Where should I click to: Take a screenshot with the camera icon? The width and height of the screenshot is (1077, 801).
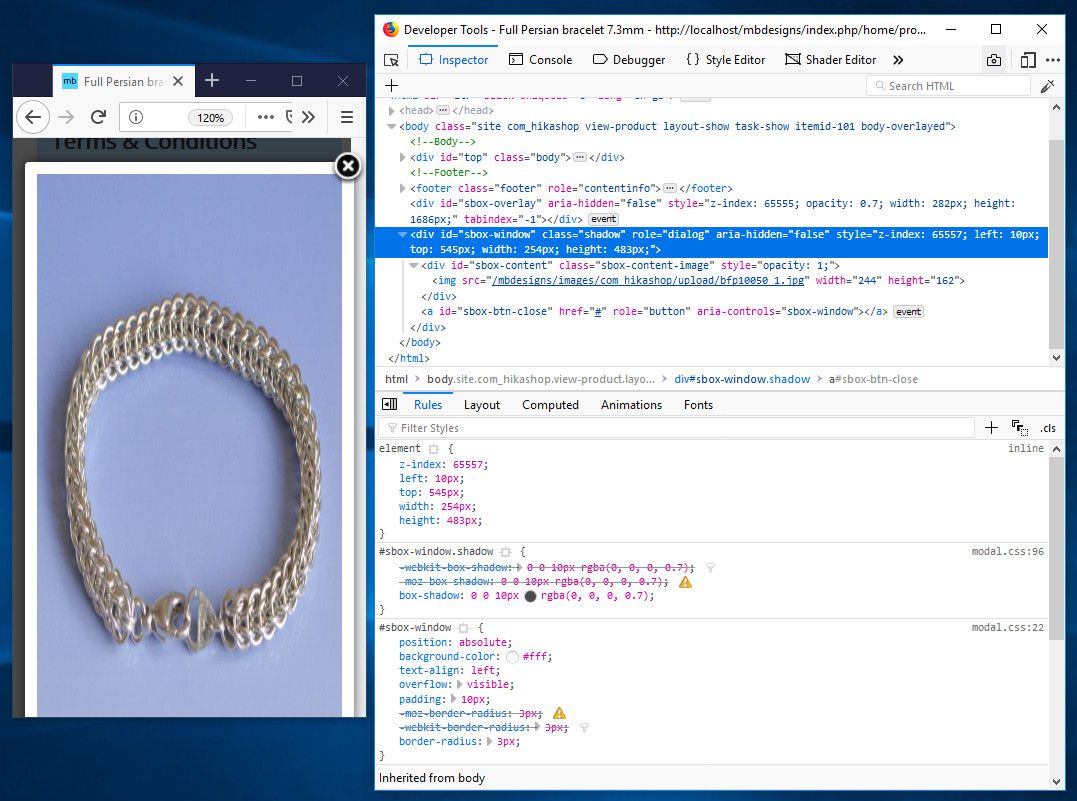(993, 60)
